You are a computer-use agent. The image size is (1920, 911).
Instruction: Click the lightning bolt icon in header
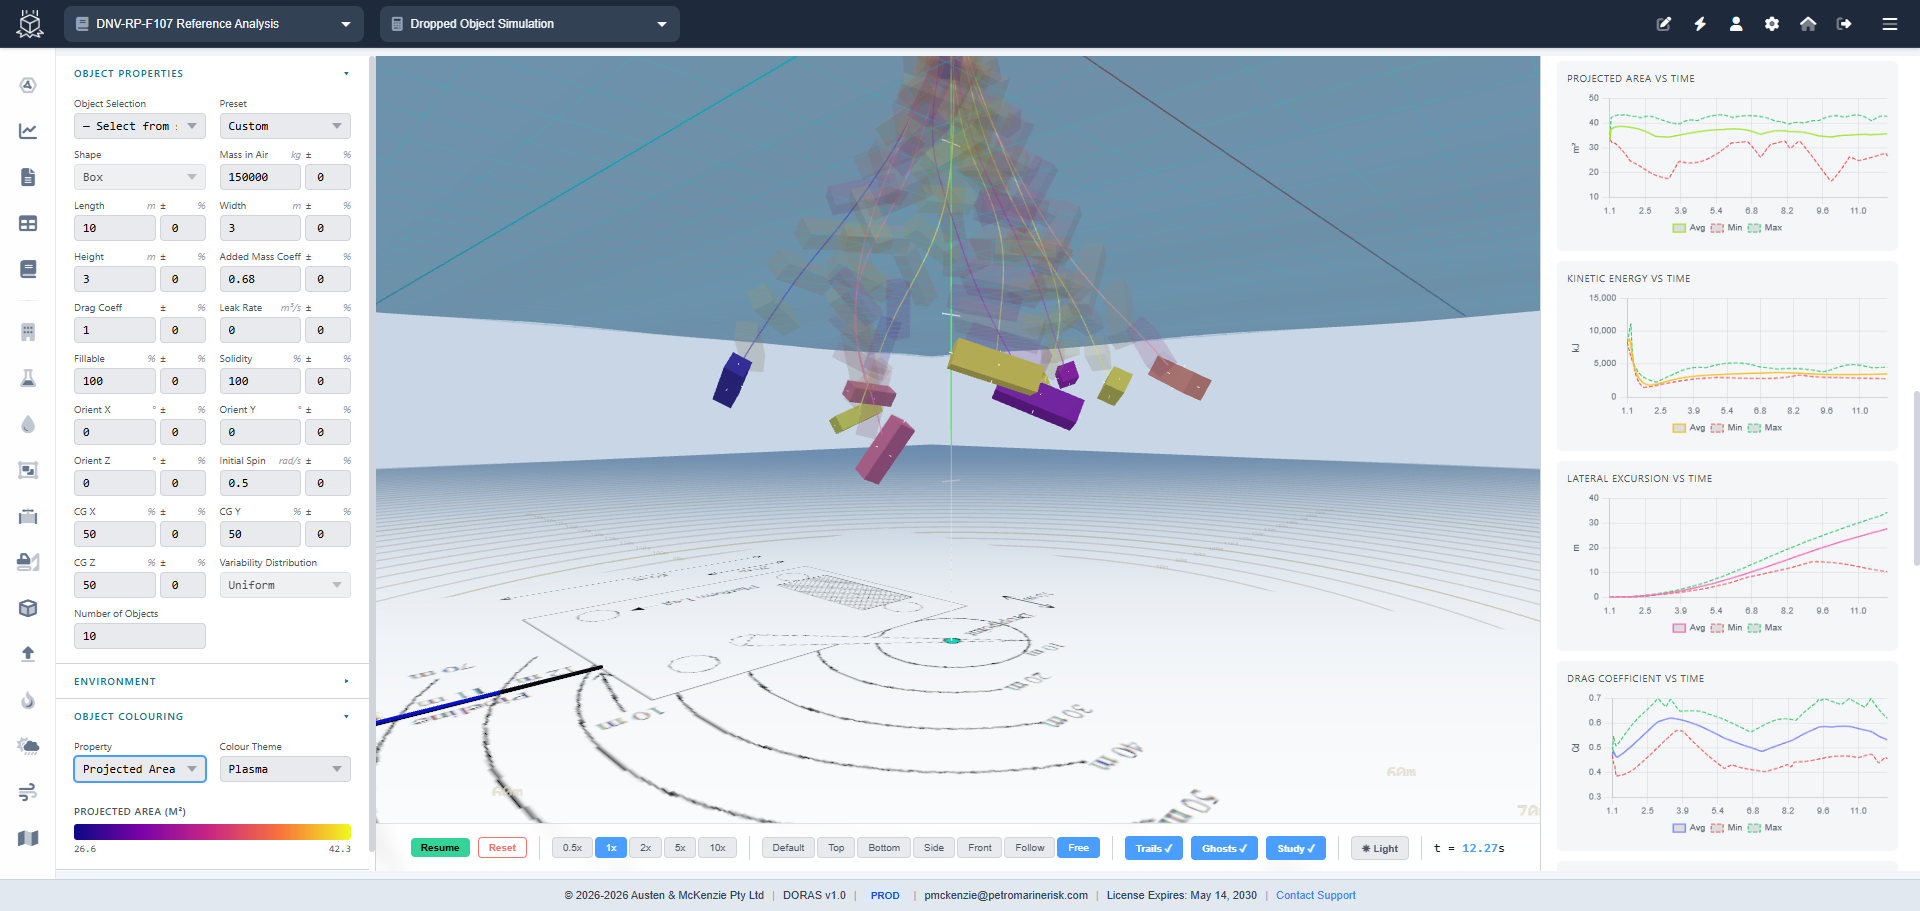(1700, 24)
